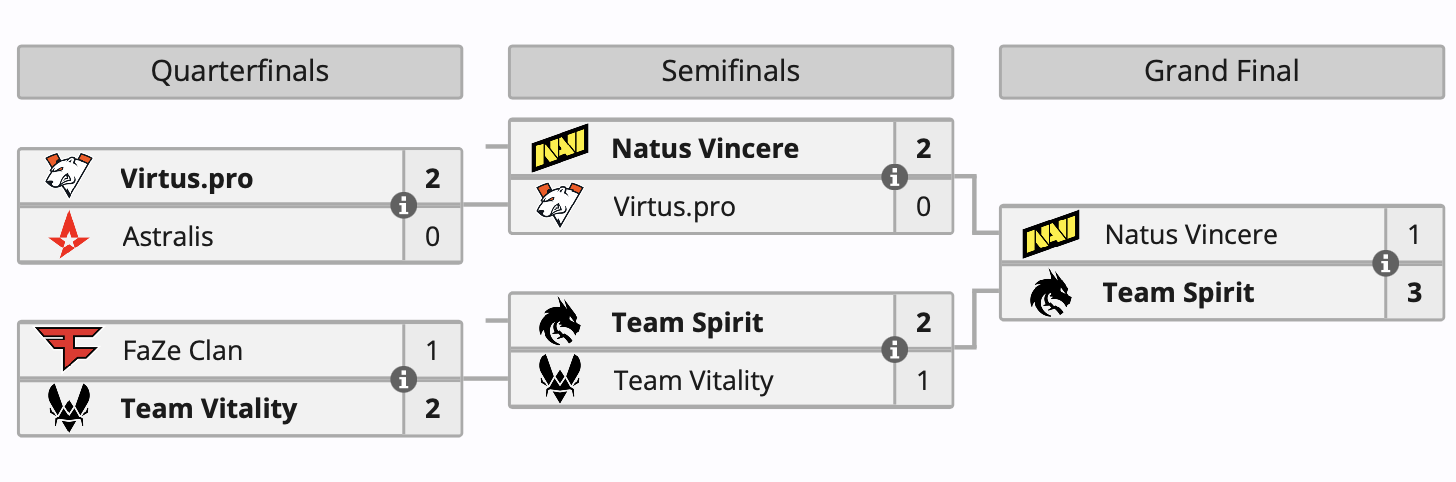The image size is (1456, 482).
Task: Click Team Vitality logo in Semifinals
Action: point(559,380)
